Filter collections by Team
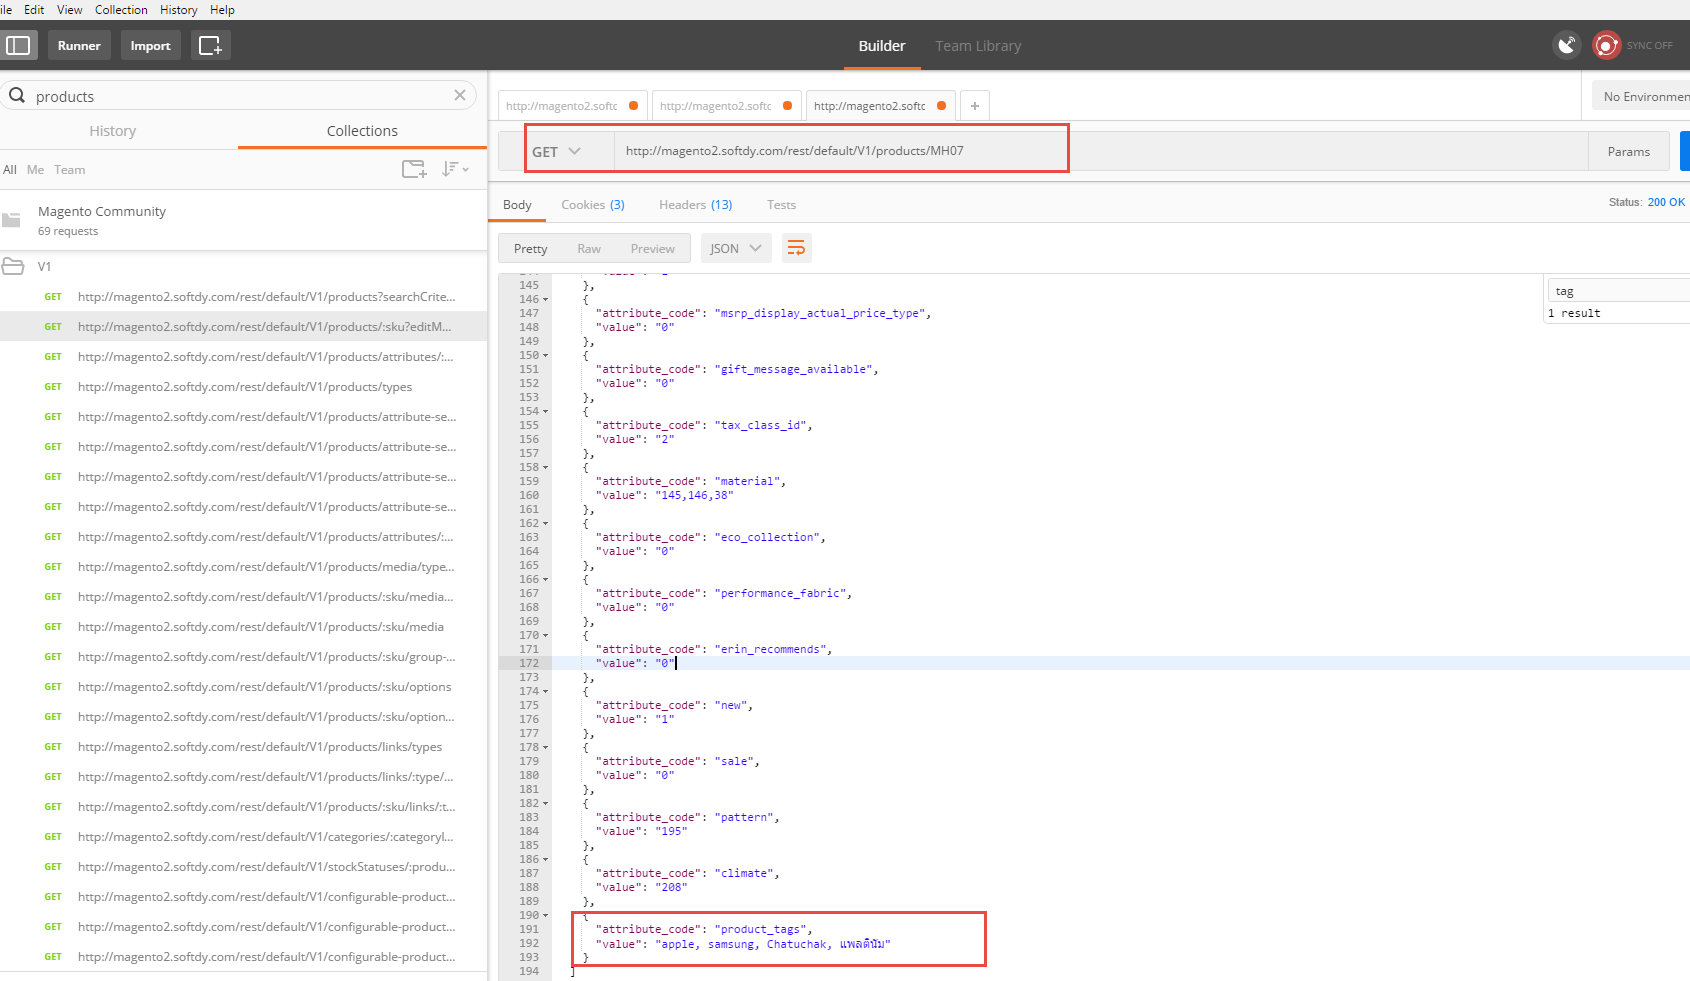Screen dimensions: 1690x981 pyautogui.click(x=70, y=169)
